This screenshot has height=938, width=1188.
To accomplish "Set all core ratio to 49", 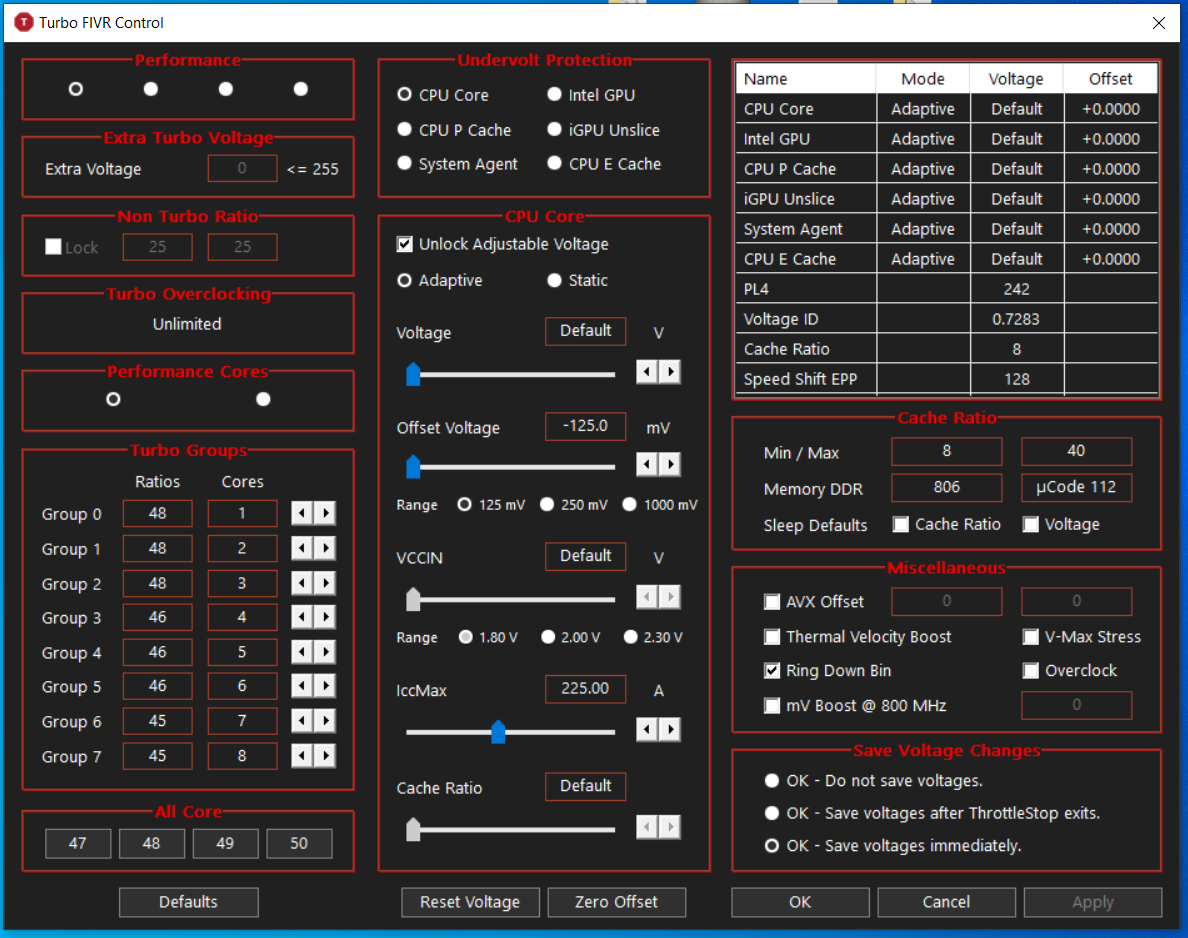I will (x=225, y=843).
